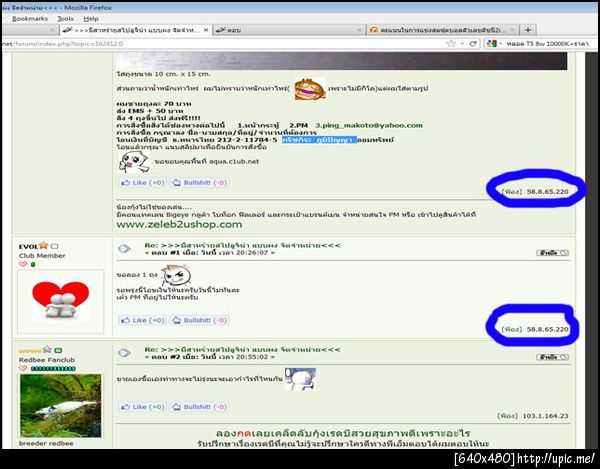Switch to the second browser tab

coord(289,30)
